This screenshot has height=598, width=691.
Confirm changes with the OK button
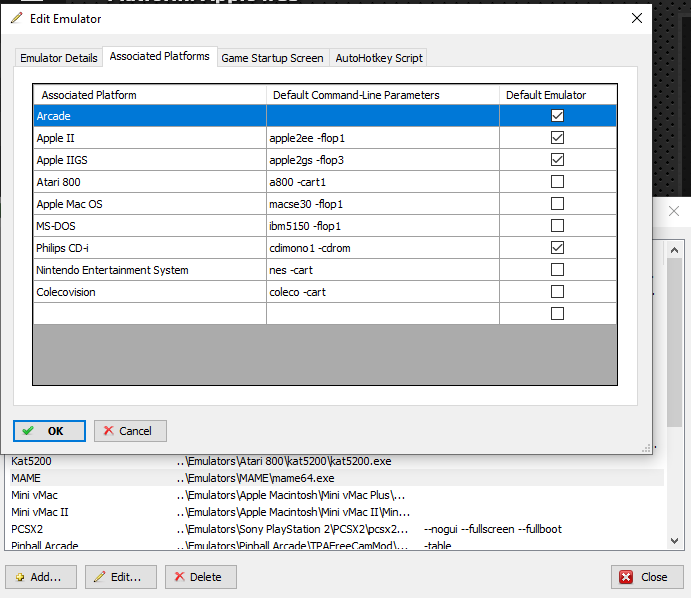(49, 431)
